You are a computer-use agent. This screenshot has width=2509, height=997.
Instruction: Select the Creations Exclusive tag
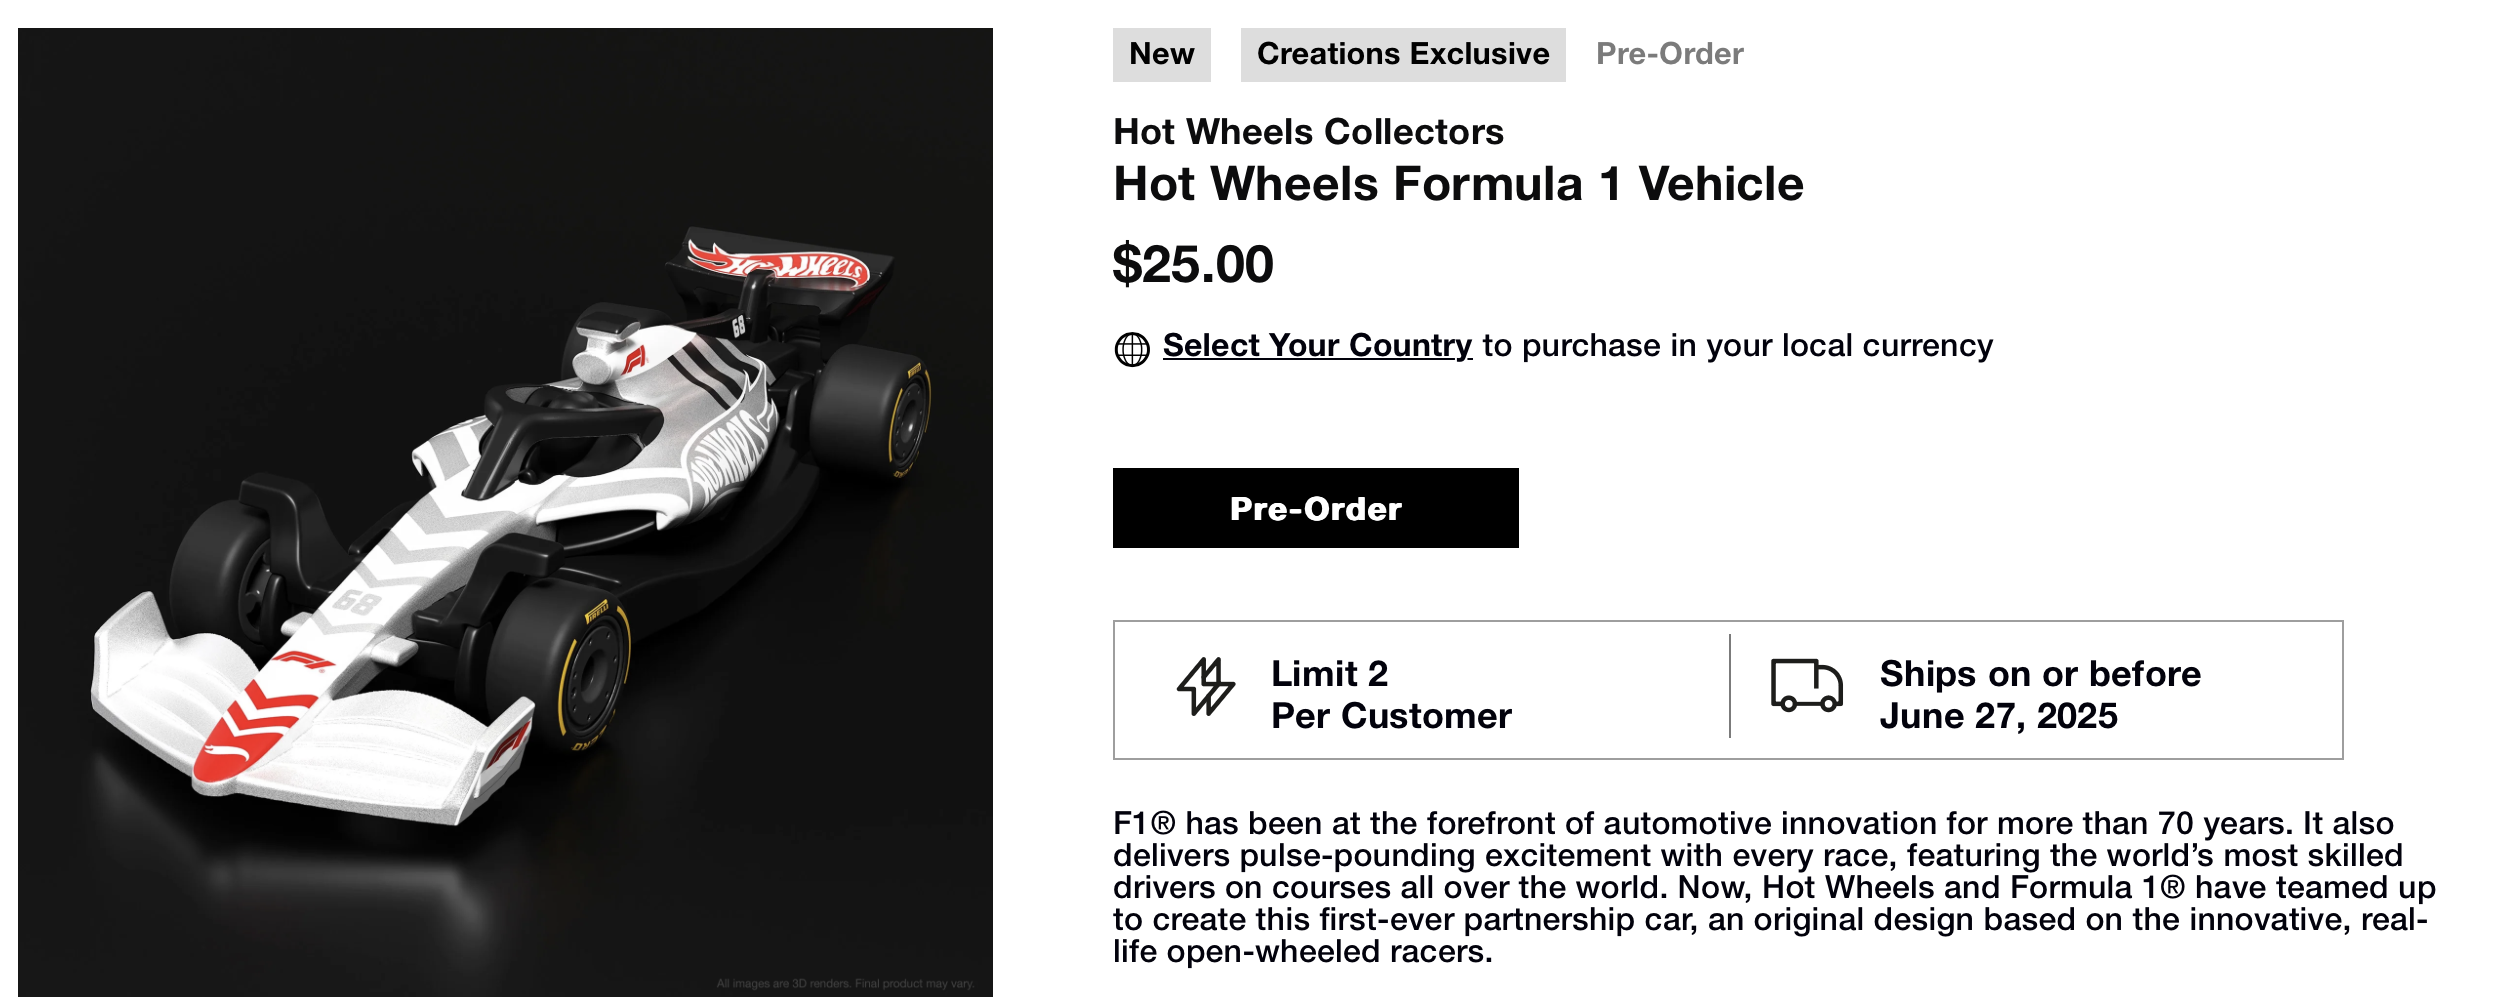(1402, 54)
